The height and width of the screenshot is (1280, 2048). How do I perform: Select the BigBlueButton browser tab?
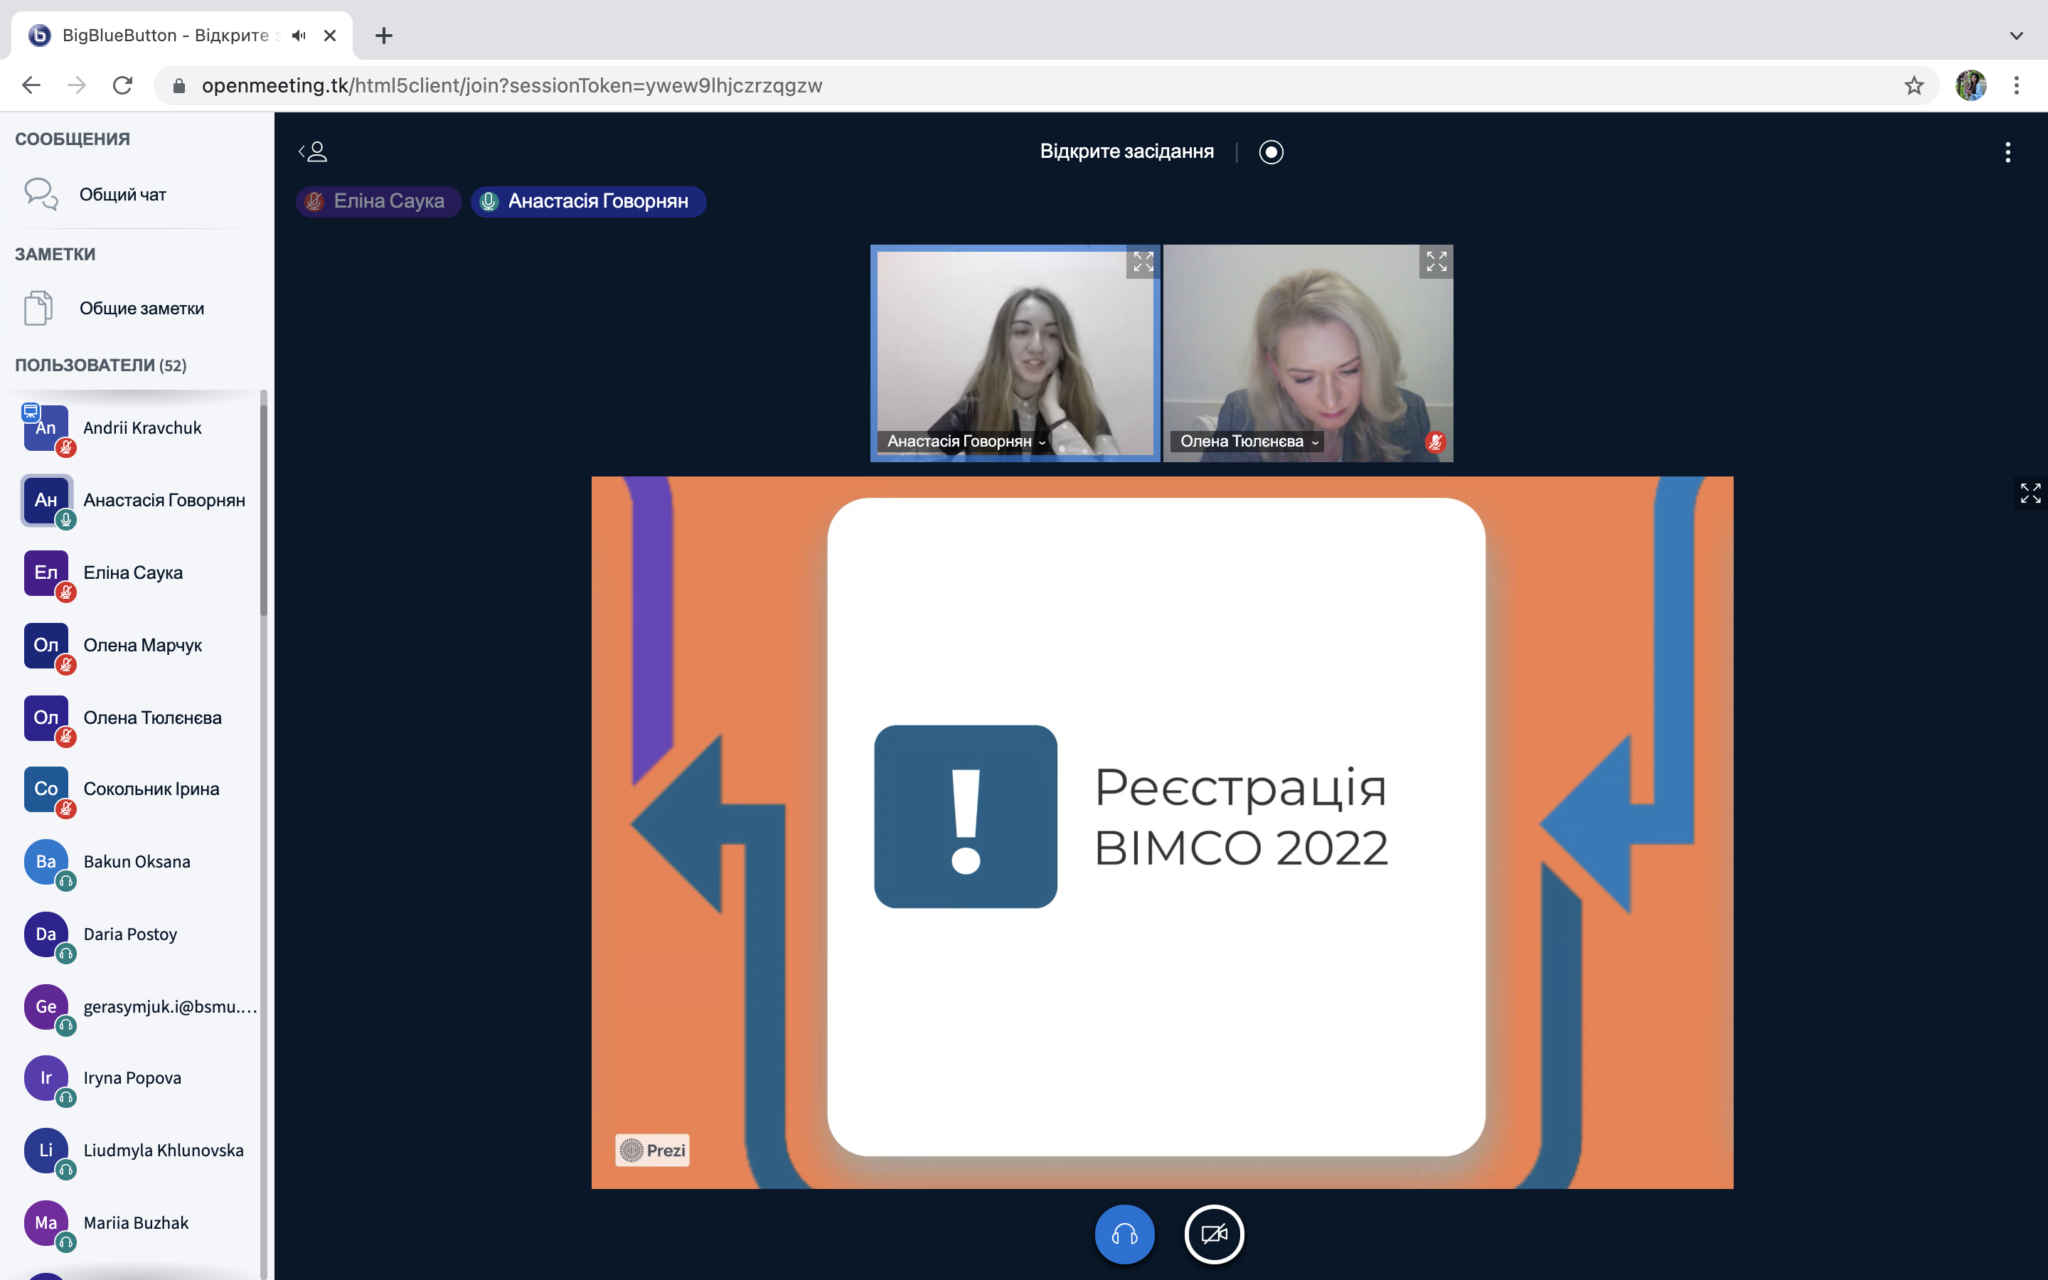coord(182,35)
